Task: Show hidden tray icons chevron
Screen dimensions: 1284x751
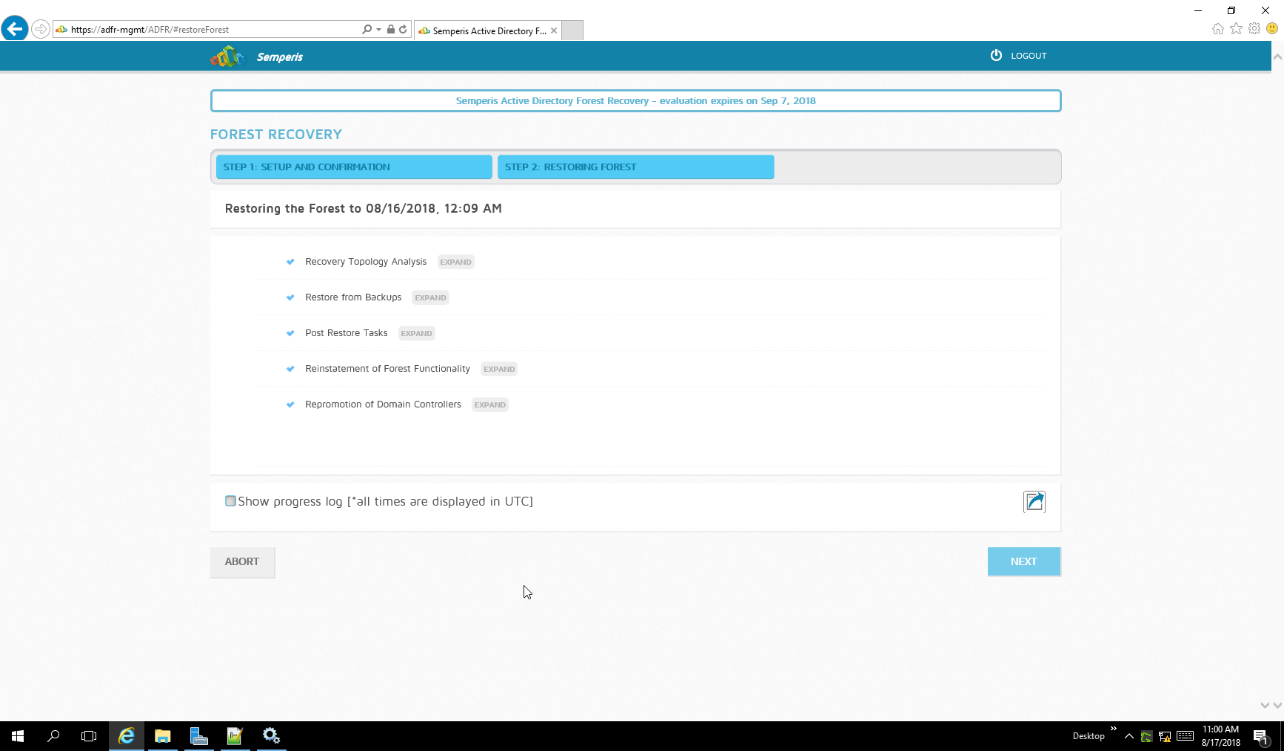Action: click(x=1129, y=737)
